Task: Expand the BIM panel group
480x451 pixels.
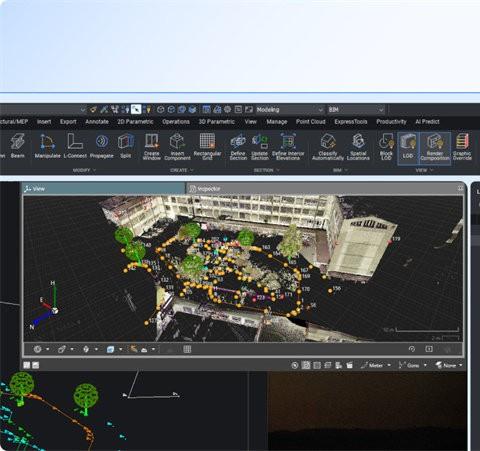Action: pyautogui.click(x=340, y=170)
